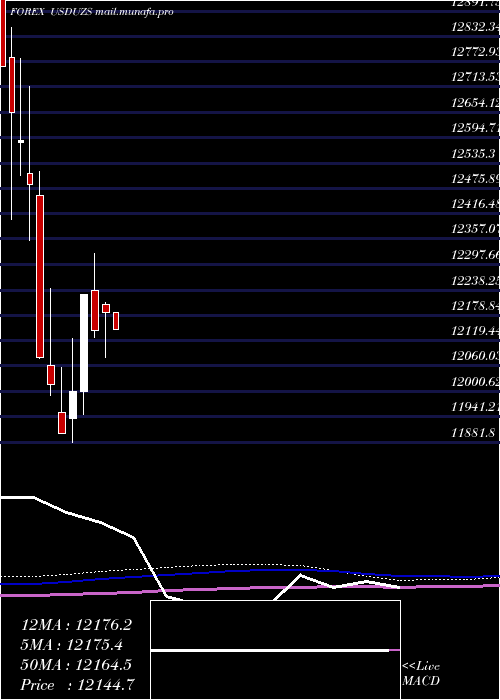The height and width of the screenshot is (700, 500).
Task: Click the 12178.8 price axis label
Action: 475,306
